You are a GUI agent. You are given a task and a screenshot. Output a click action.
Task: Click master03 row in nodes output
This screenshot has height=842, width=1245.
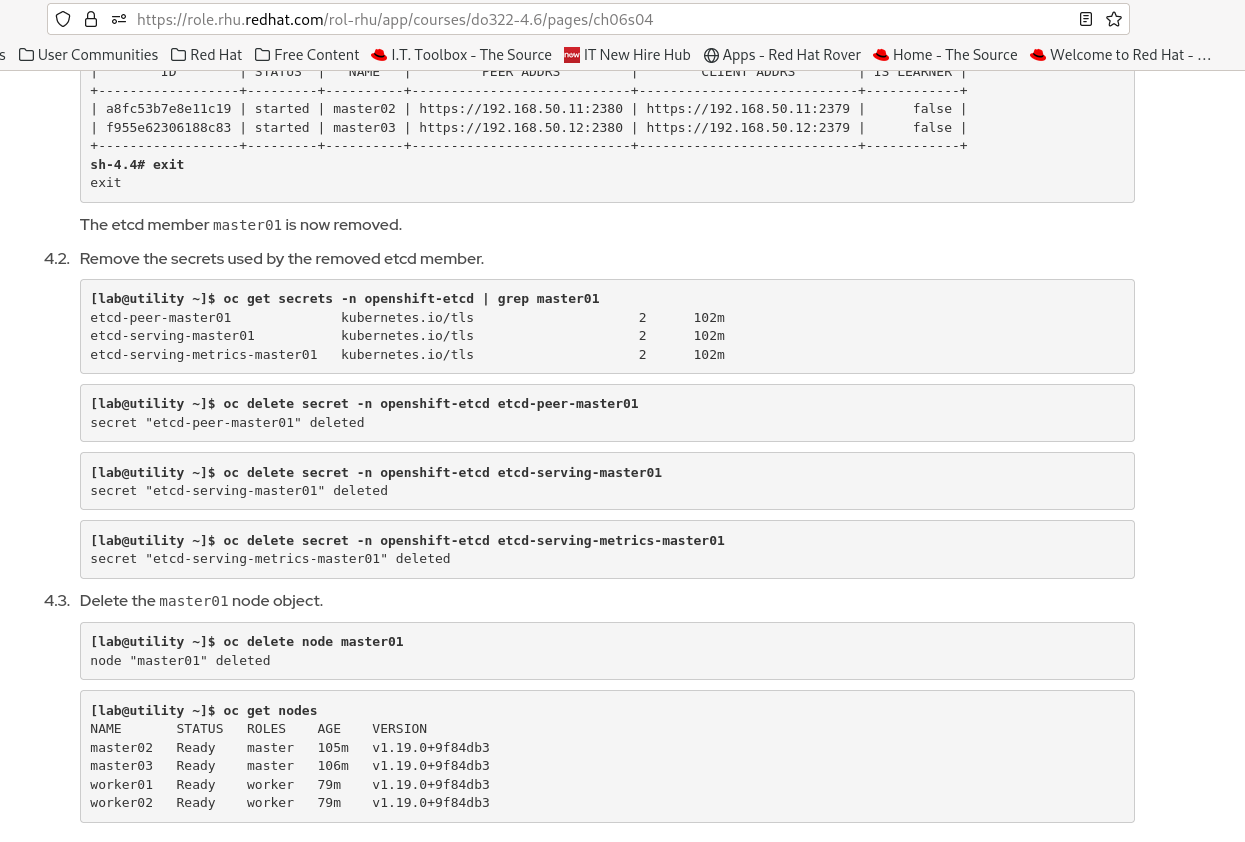tap(290, 766)
